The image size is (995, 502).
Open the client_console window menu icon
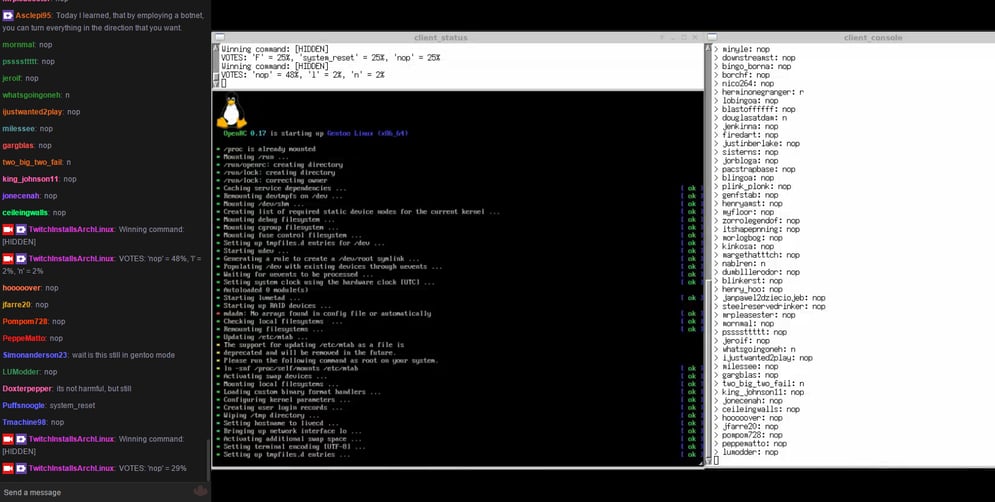point(711,37)
